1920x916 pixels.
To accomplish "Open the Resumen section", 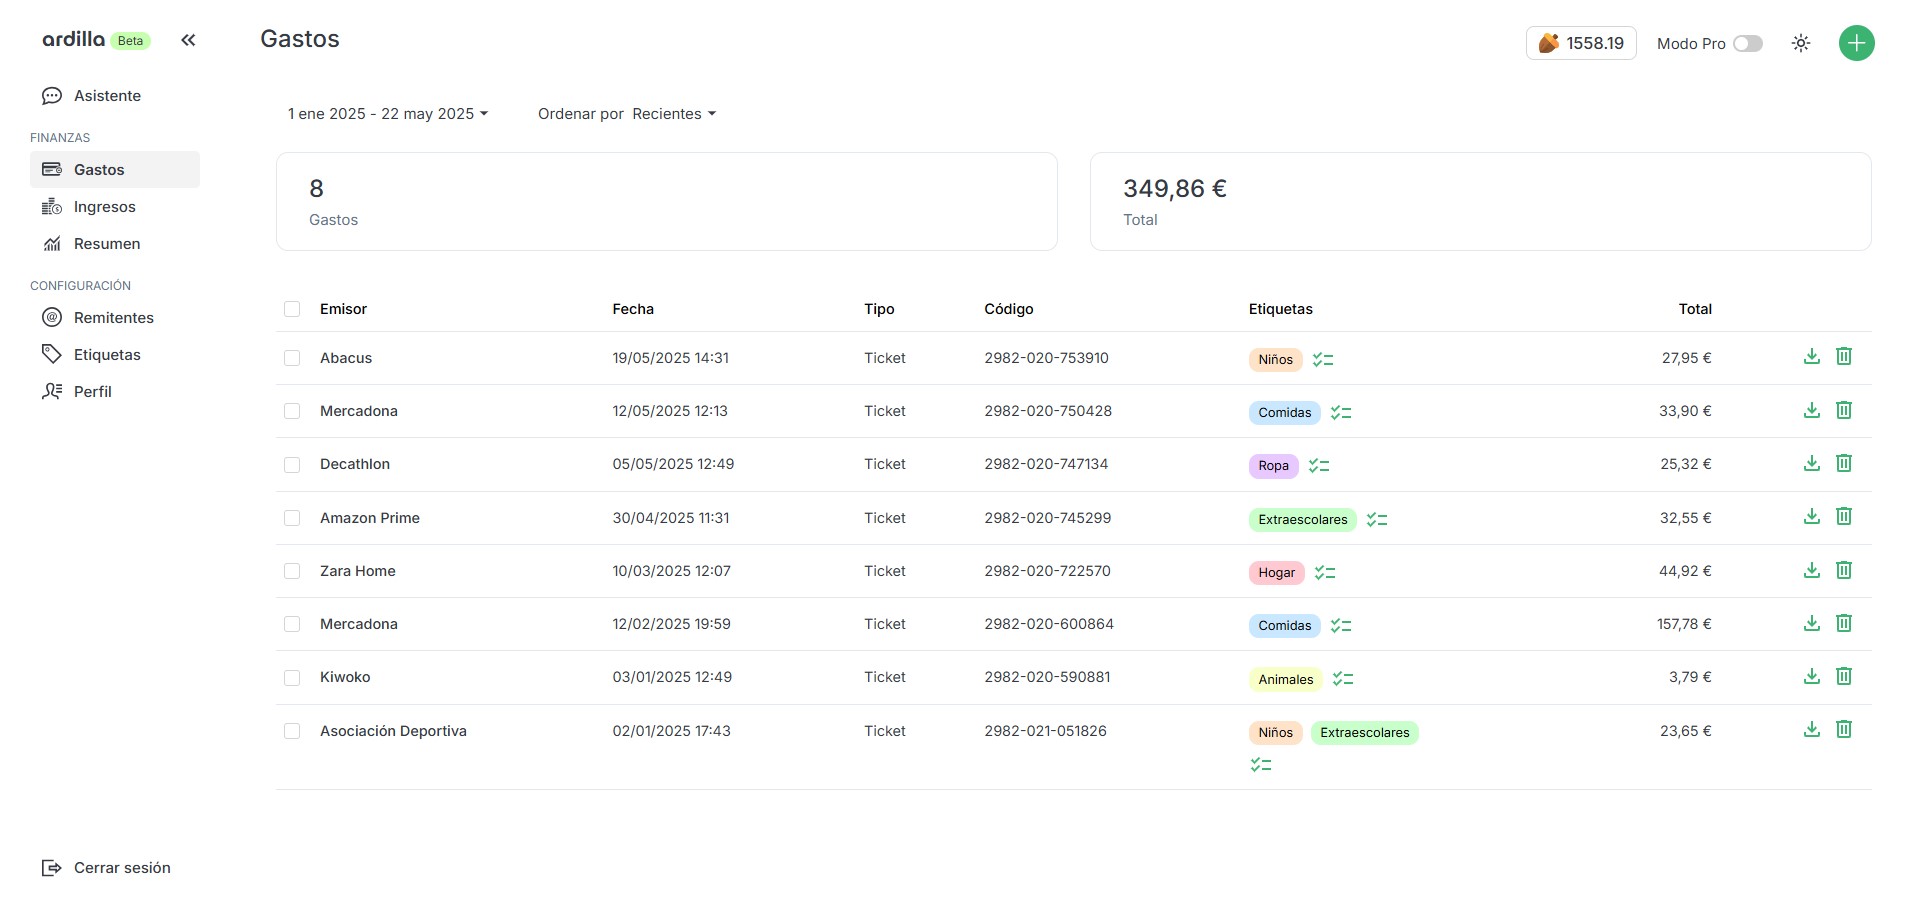I will [106, 244].
